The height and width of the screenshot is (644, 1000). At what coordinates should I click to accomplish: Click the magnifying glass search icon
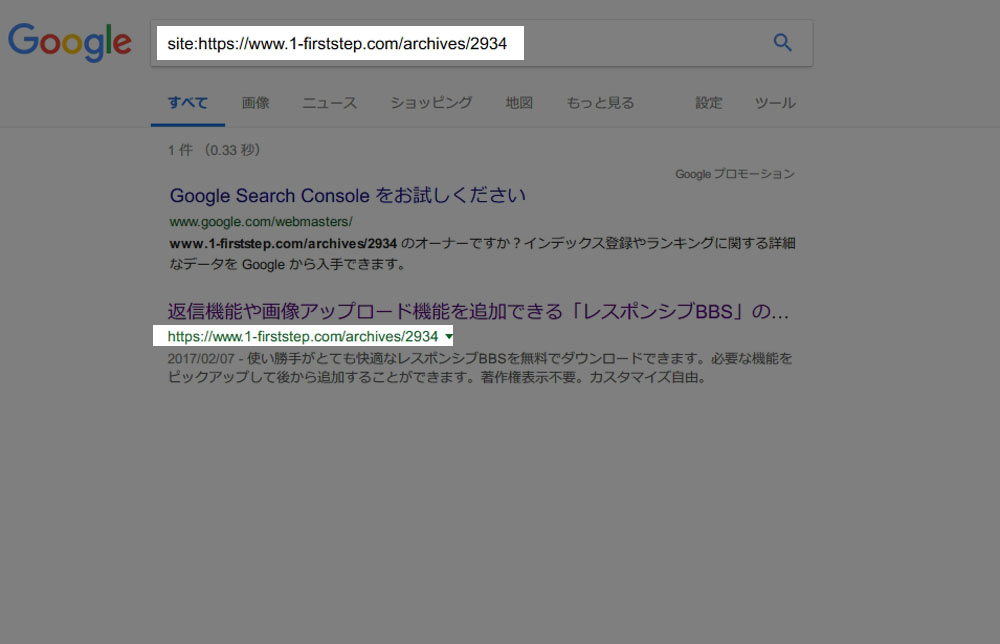783,43
